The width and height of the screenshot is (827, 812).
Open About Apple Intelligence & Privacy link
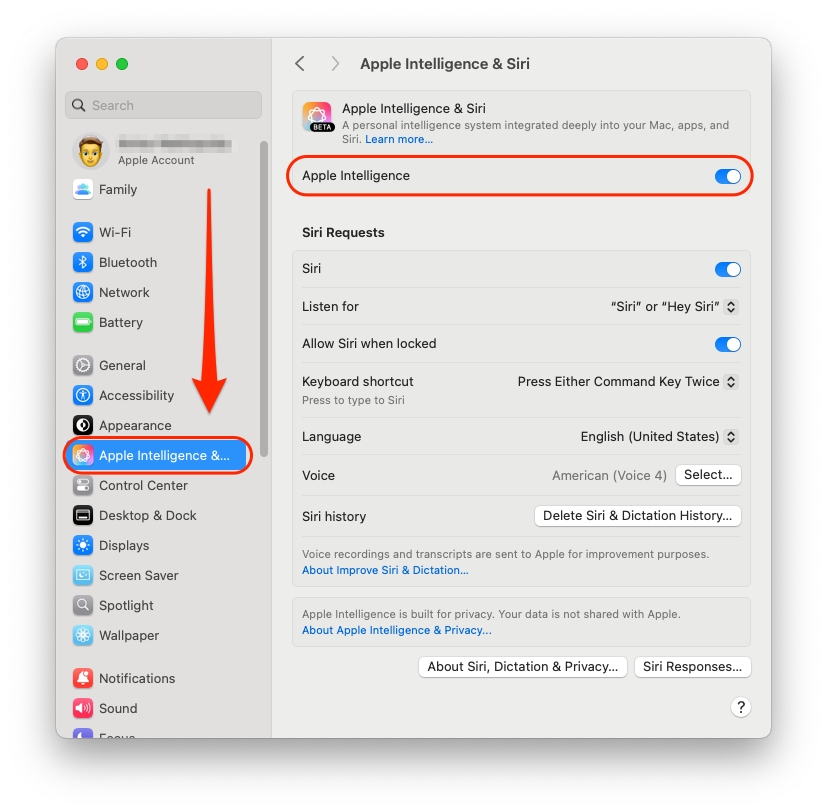(397, 631)
